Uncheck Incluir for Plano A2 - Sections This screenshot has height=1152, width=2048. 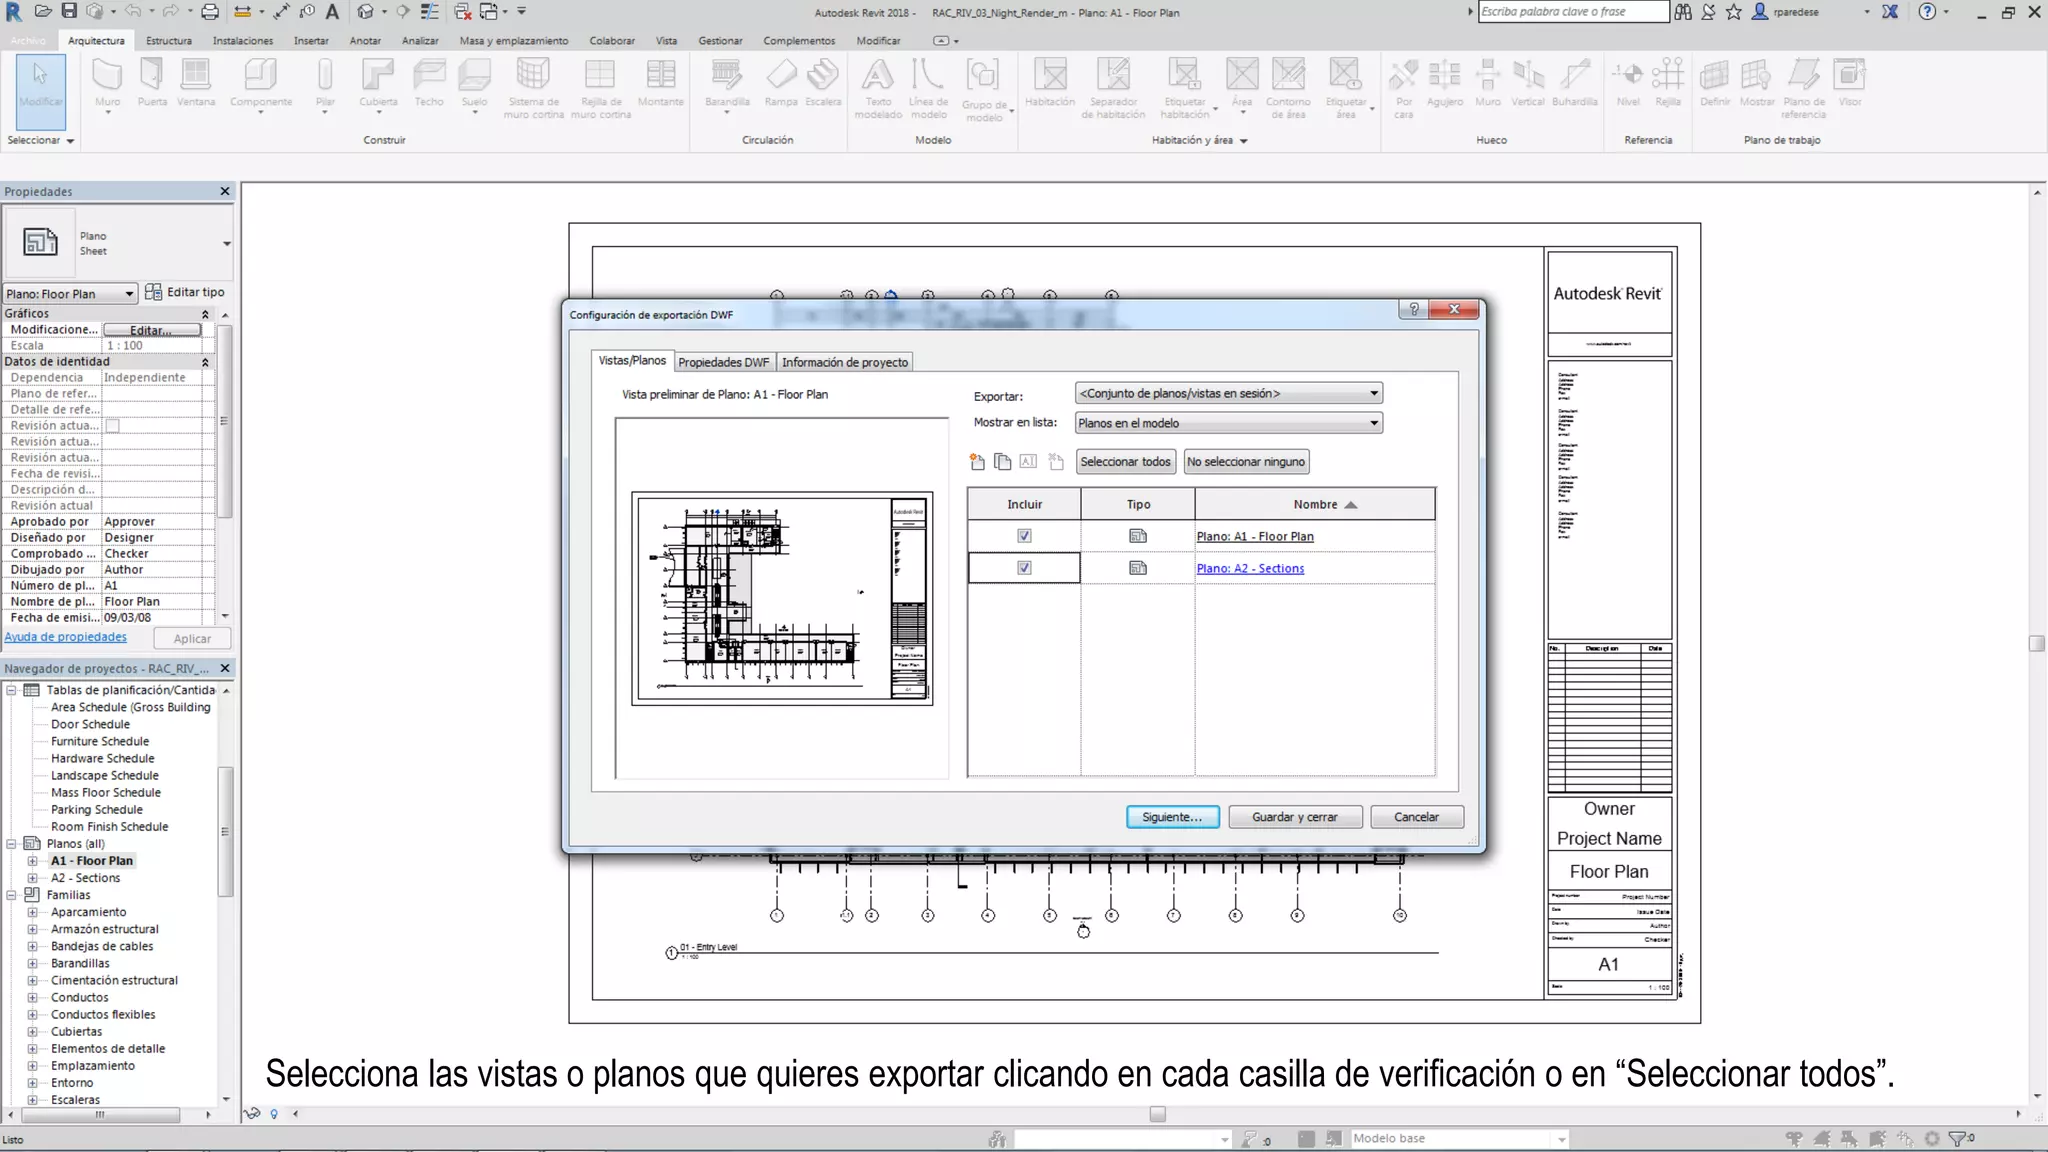click(1024, 568)
